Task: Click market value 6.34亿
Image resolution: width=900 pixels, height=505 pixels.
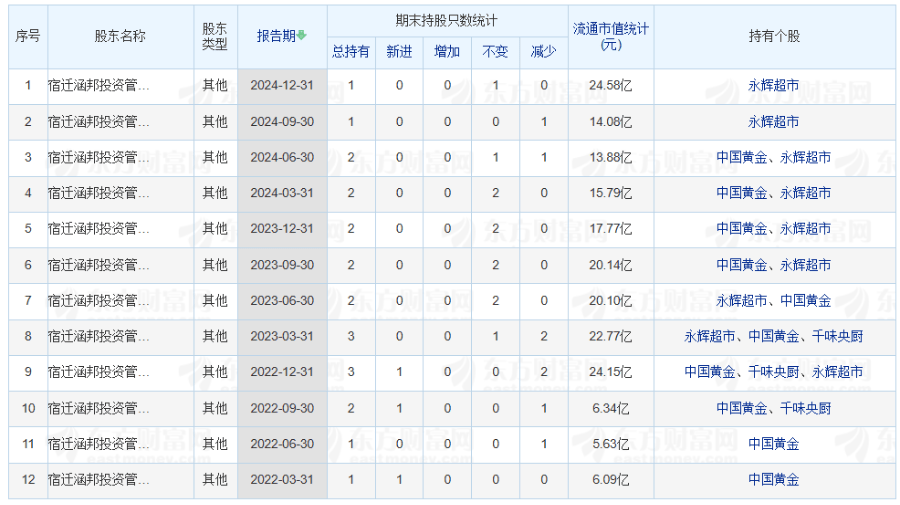Action: 611,408
